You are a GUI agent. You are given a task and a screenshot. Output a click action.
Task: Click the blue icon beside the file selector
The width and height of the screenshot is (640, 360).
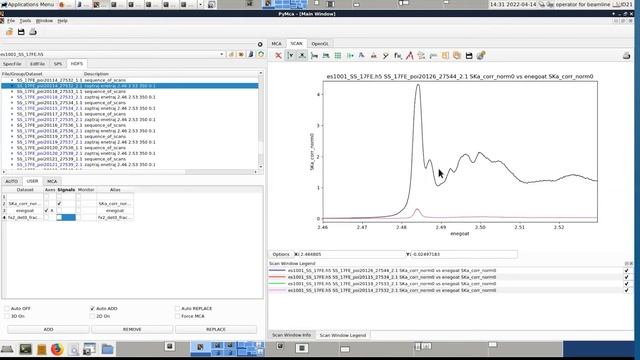click(251, 54)
